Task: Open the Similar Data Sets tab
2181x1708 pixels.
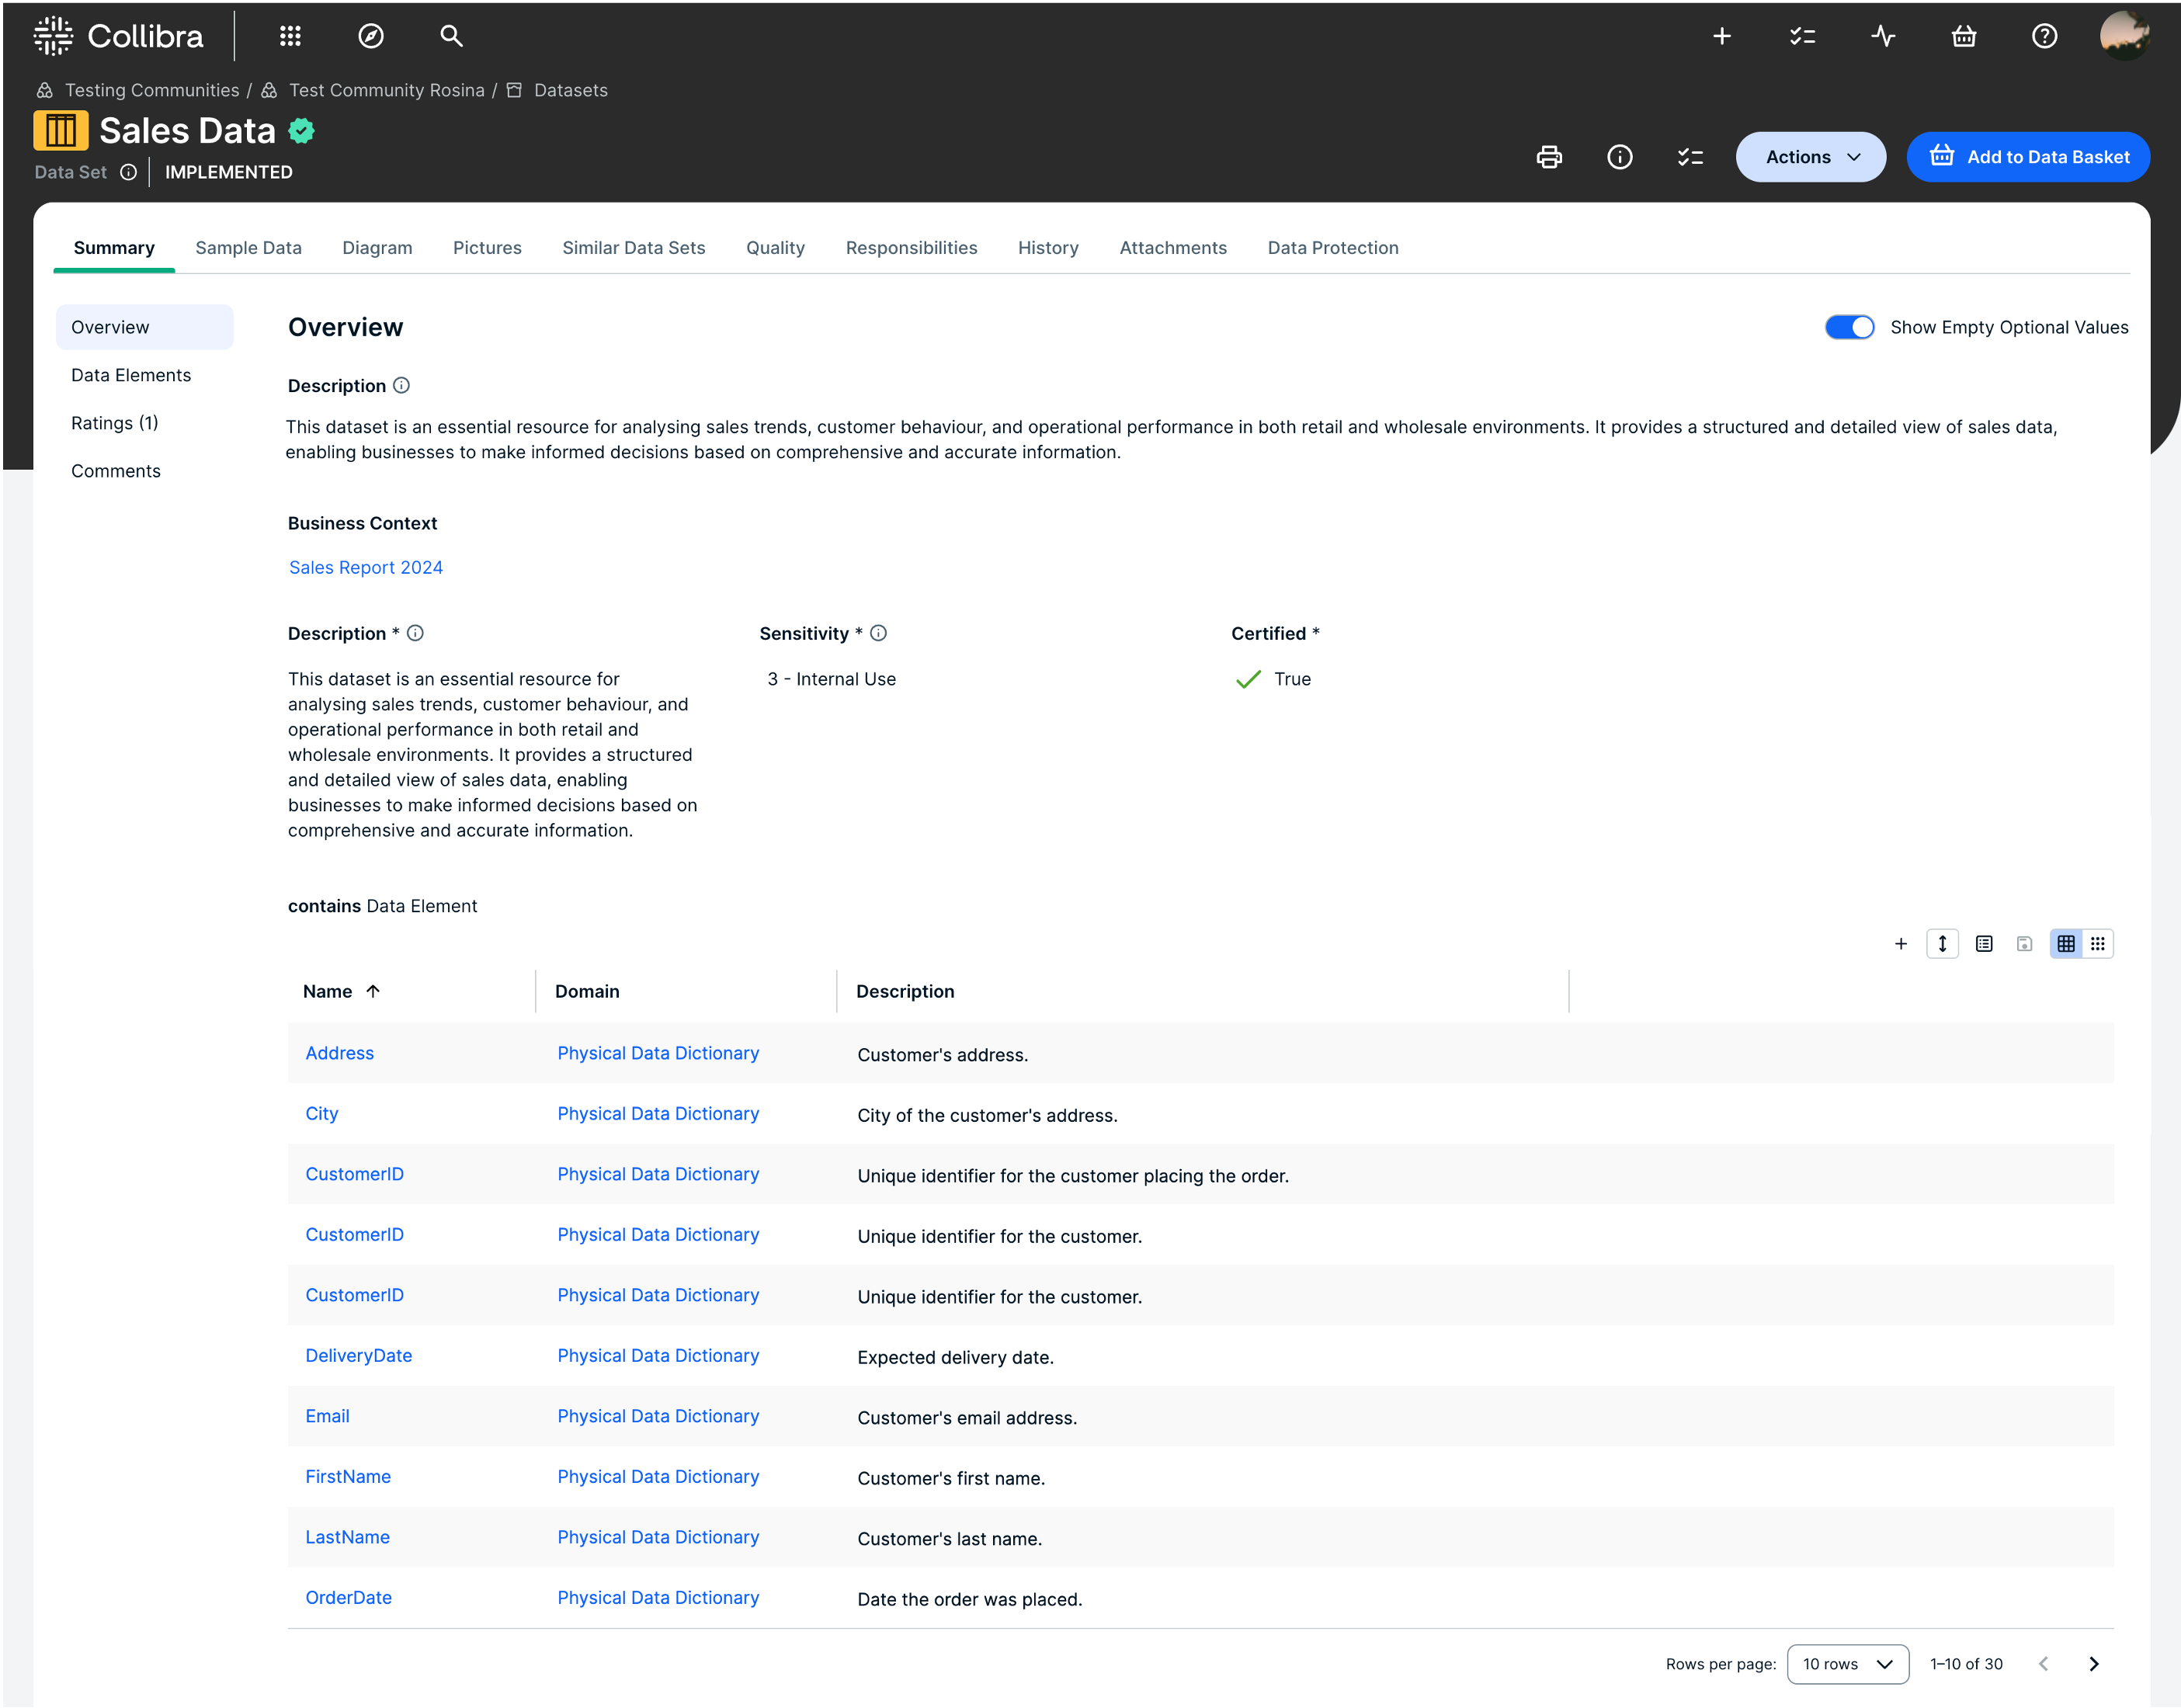Action: click(x=634, y=248)
